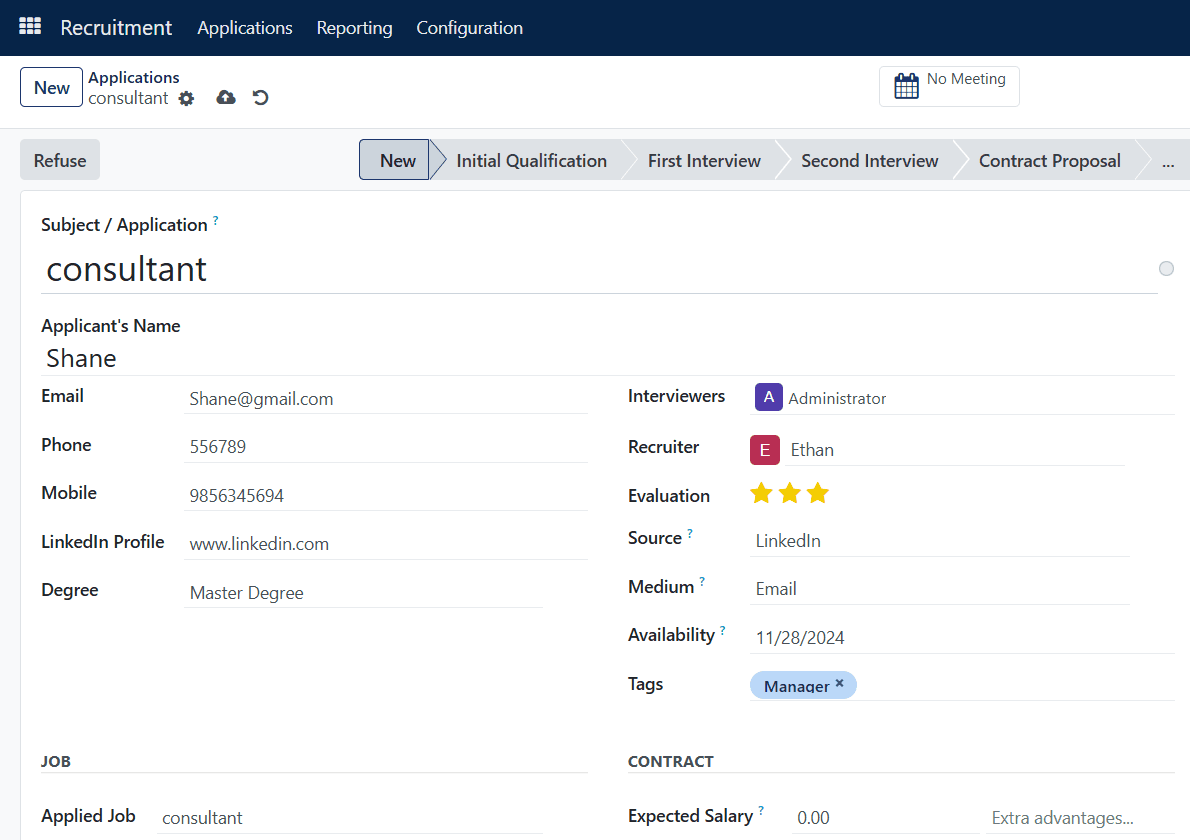The image size is (1190, 840).
Task: Open the Availability date picker
Action: [x=962, y=637]
